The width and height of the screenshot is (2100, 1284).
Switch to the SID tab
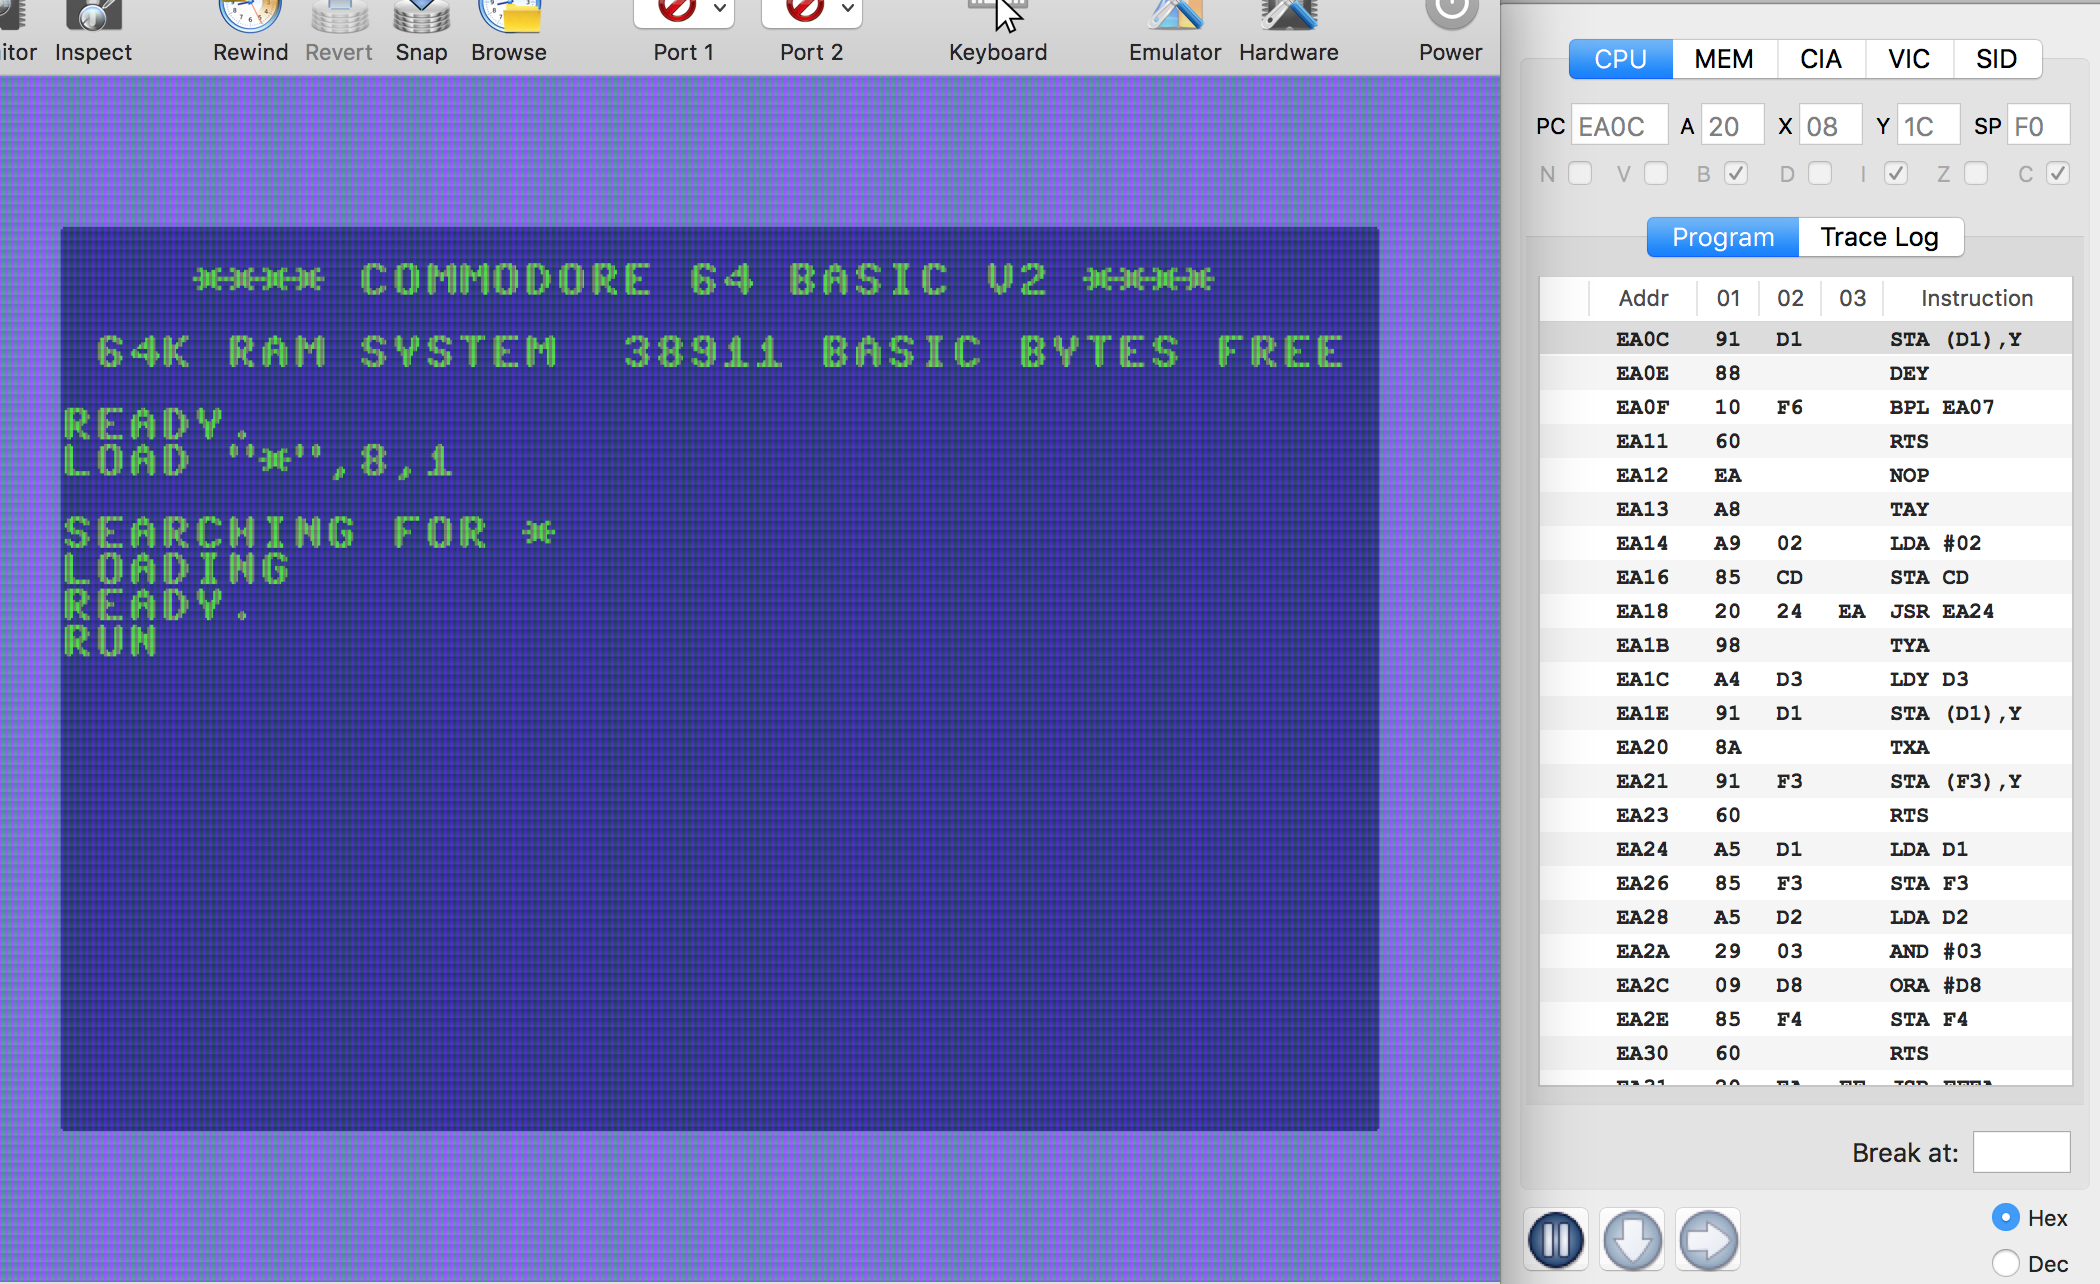pyautogui.click(x=1997, y=59)
